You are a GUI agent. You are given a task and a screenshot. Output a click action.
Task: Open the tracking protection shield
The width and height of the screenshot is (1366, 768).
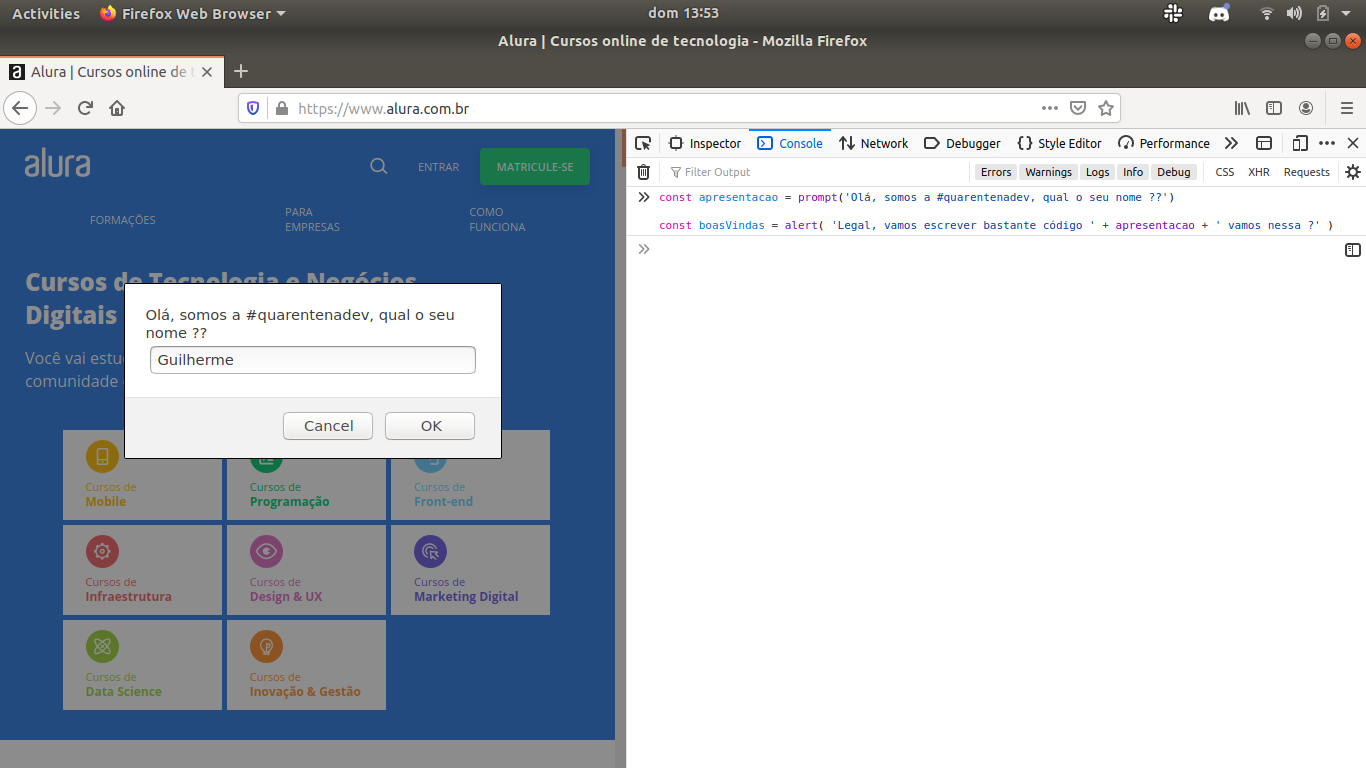(x=253, y=108)
